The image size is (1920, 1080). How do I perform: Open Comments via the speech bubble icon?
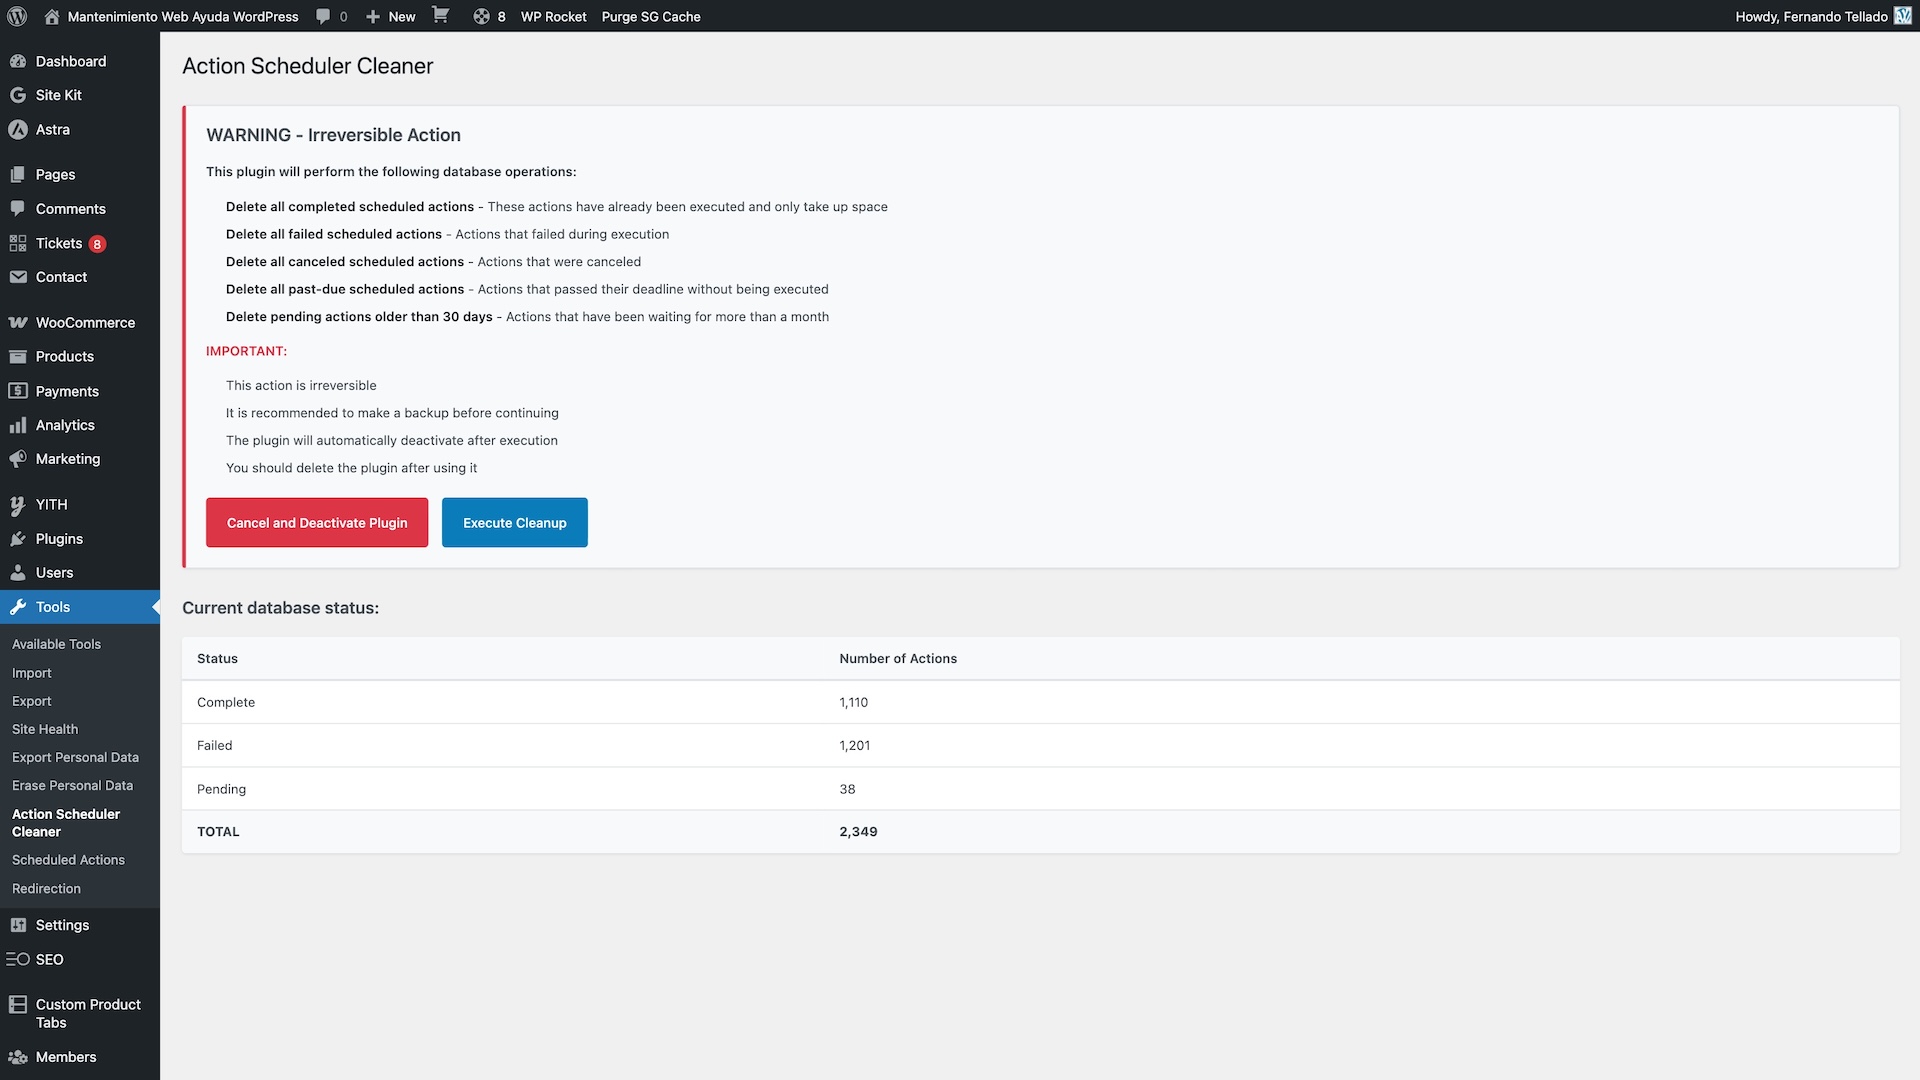(322, 16)
